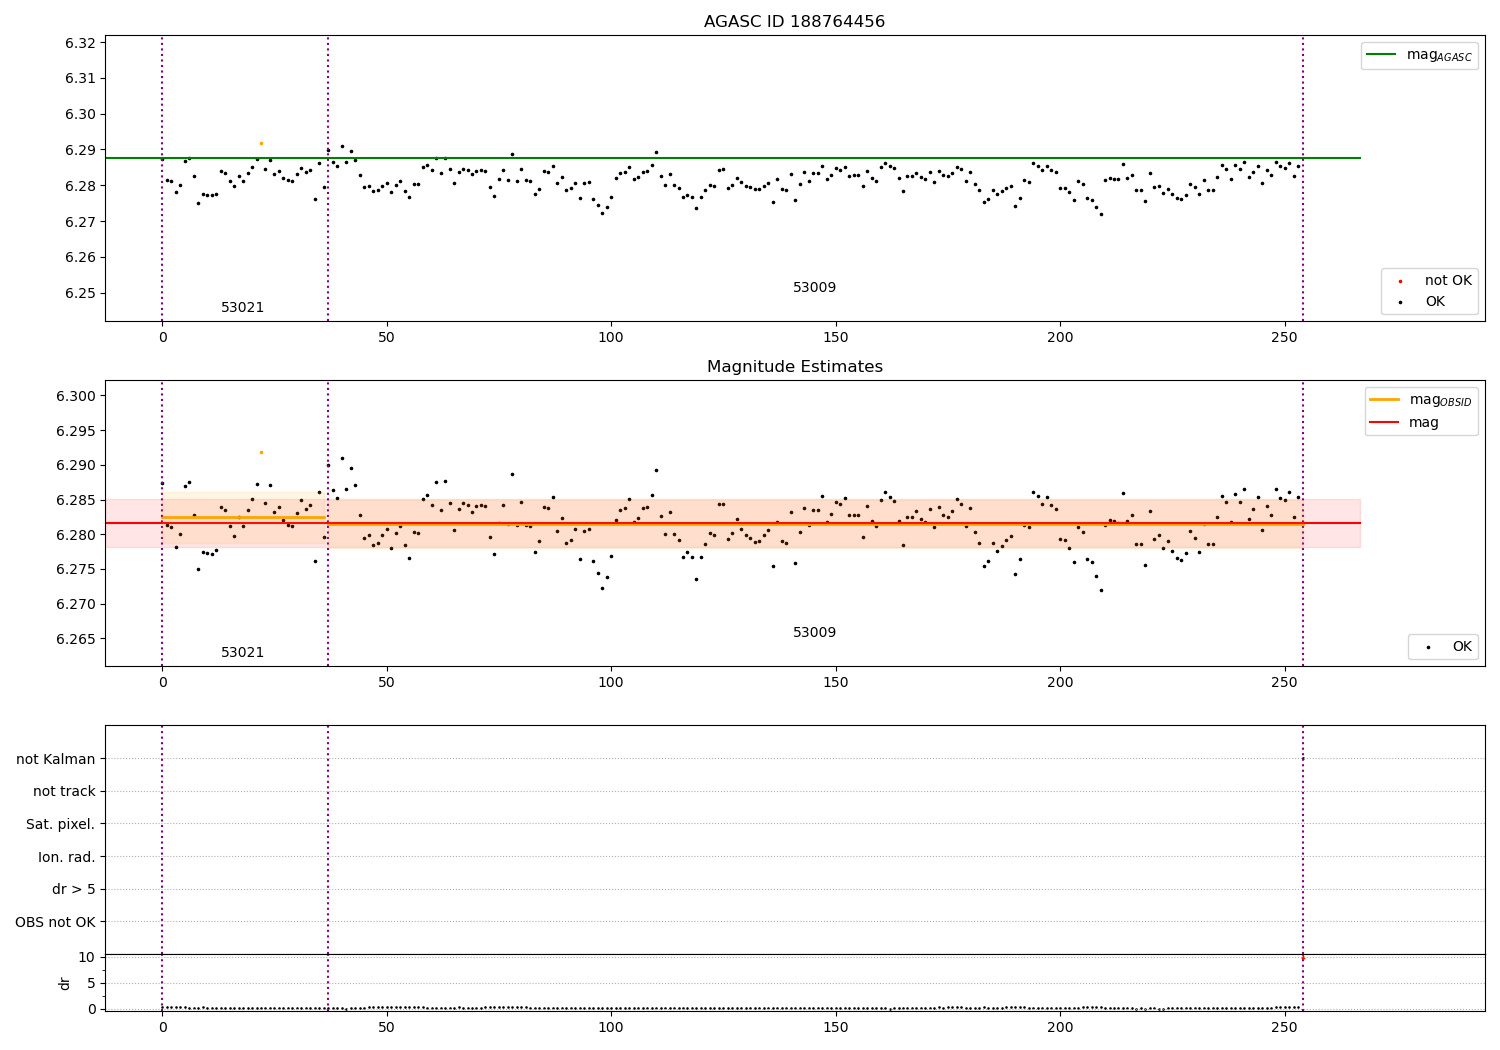Select the orange outlier point in top plot
The height and width of the screenshot is (1050, 1500).
pos(261,143)
